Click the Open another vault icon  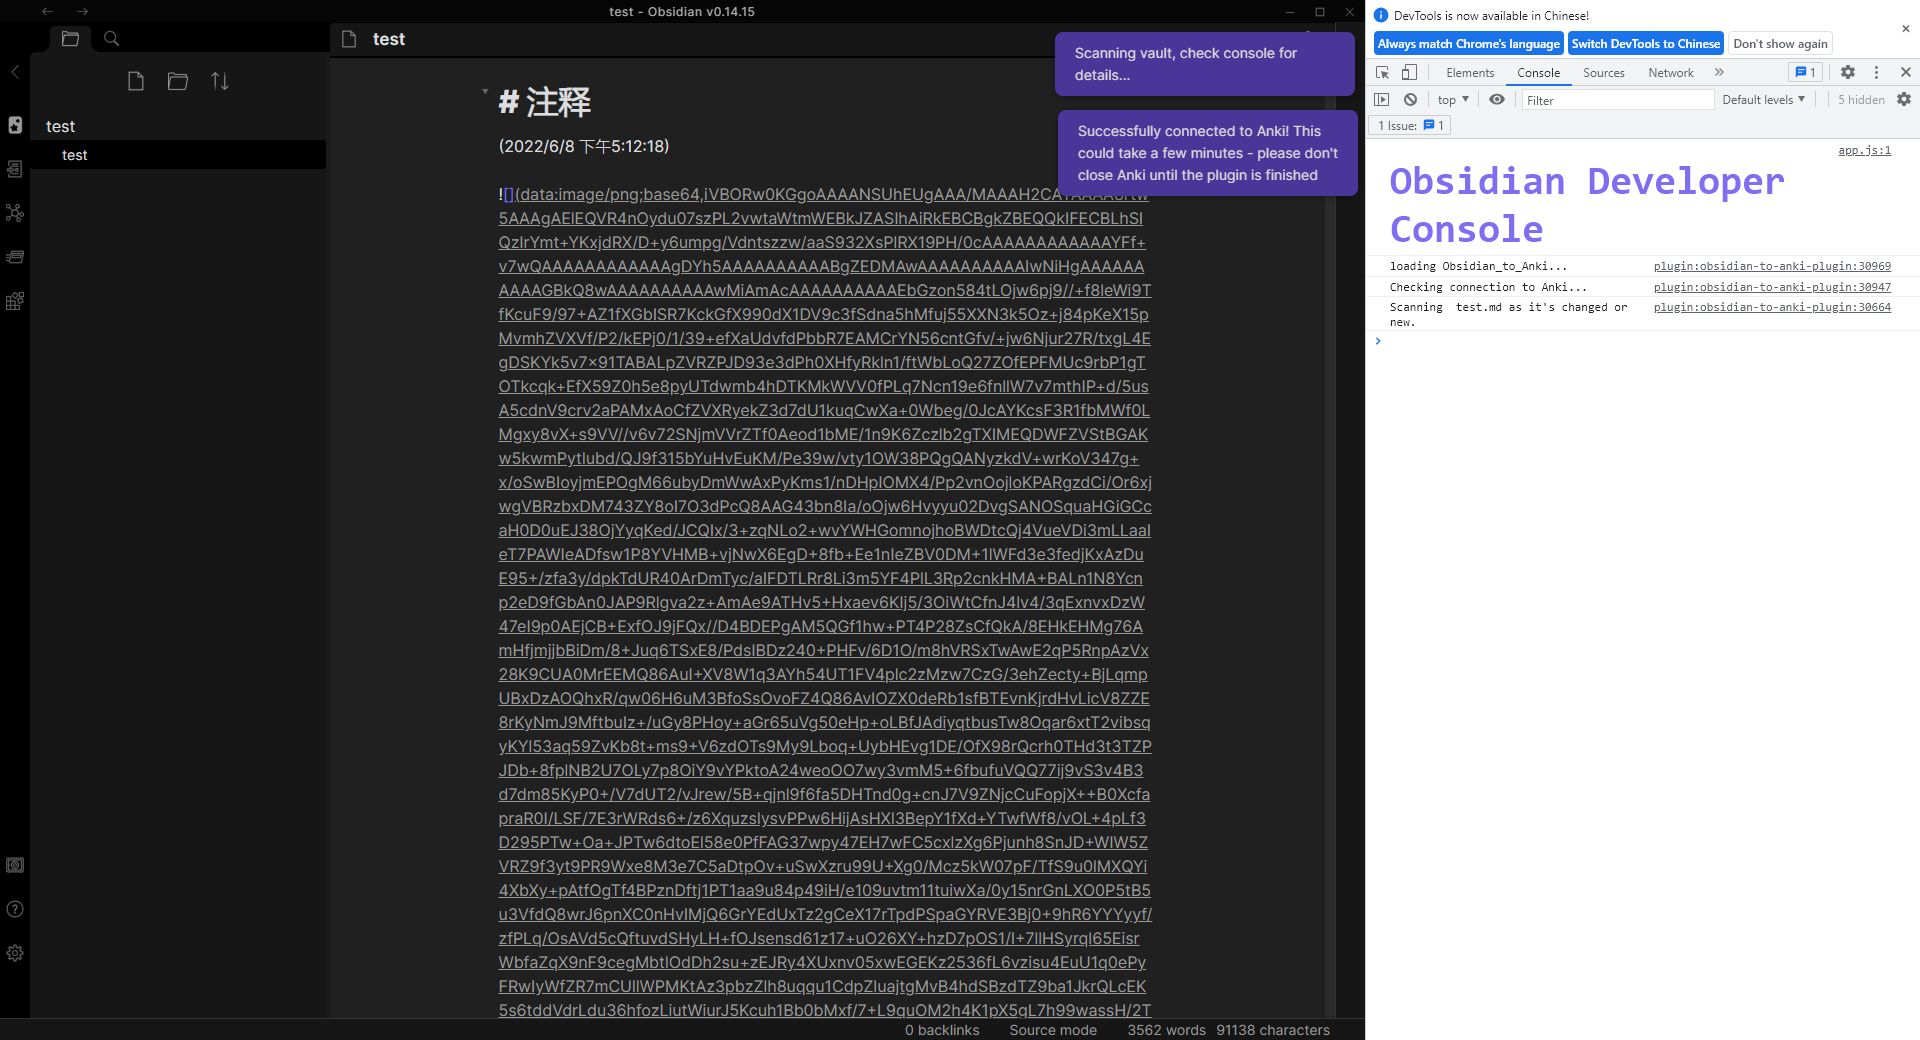click(15, 866)
